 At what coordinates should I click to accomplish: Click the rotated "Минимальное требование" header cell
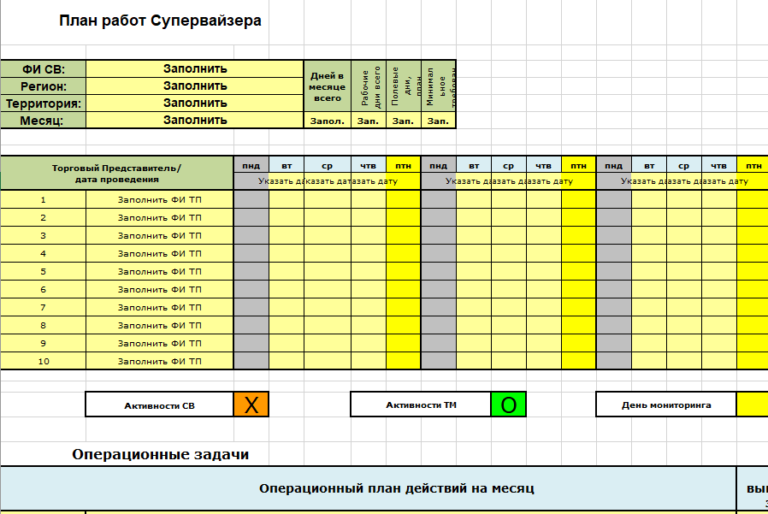coord(439,86)
